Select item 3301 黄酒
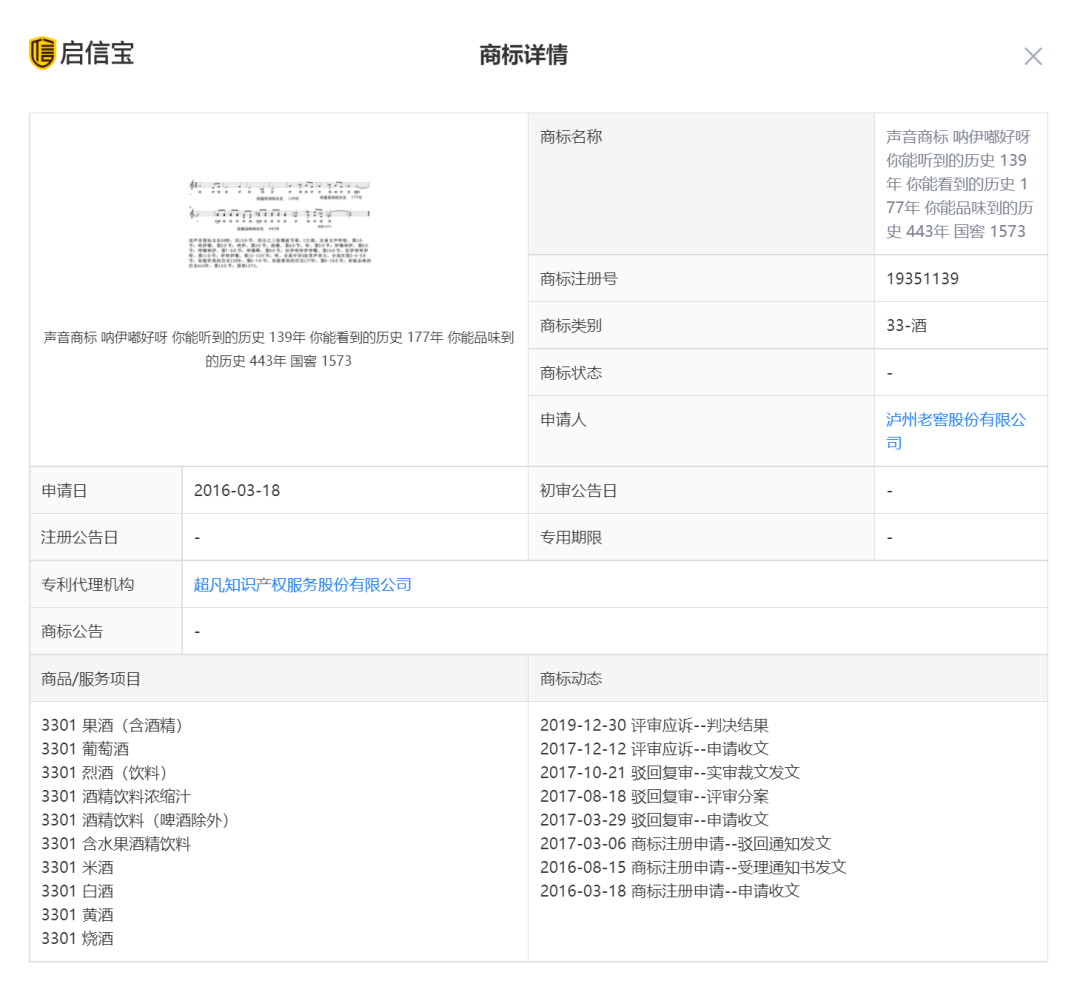Image resolution: width=1080 pixels, height=998 pixels. [x=77, y=915]
